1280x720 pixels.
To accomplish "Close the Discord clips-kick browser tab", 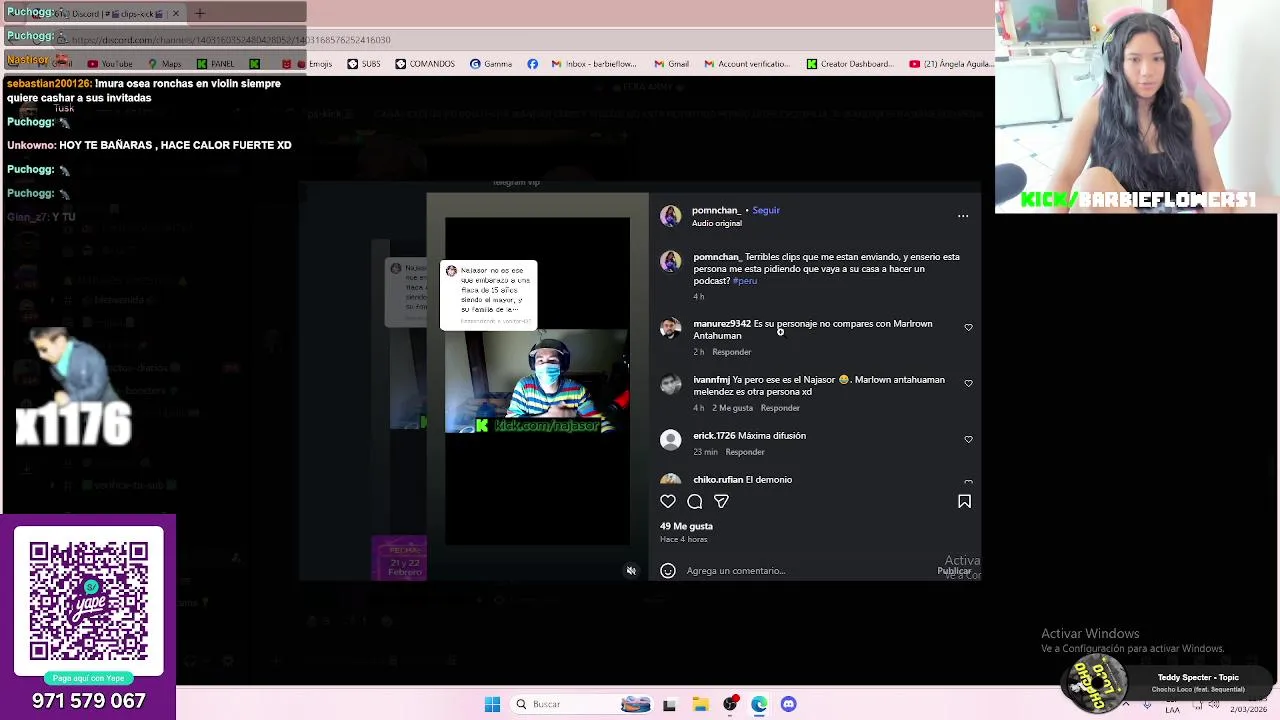I will tap(176, 13).
